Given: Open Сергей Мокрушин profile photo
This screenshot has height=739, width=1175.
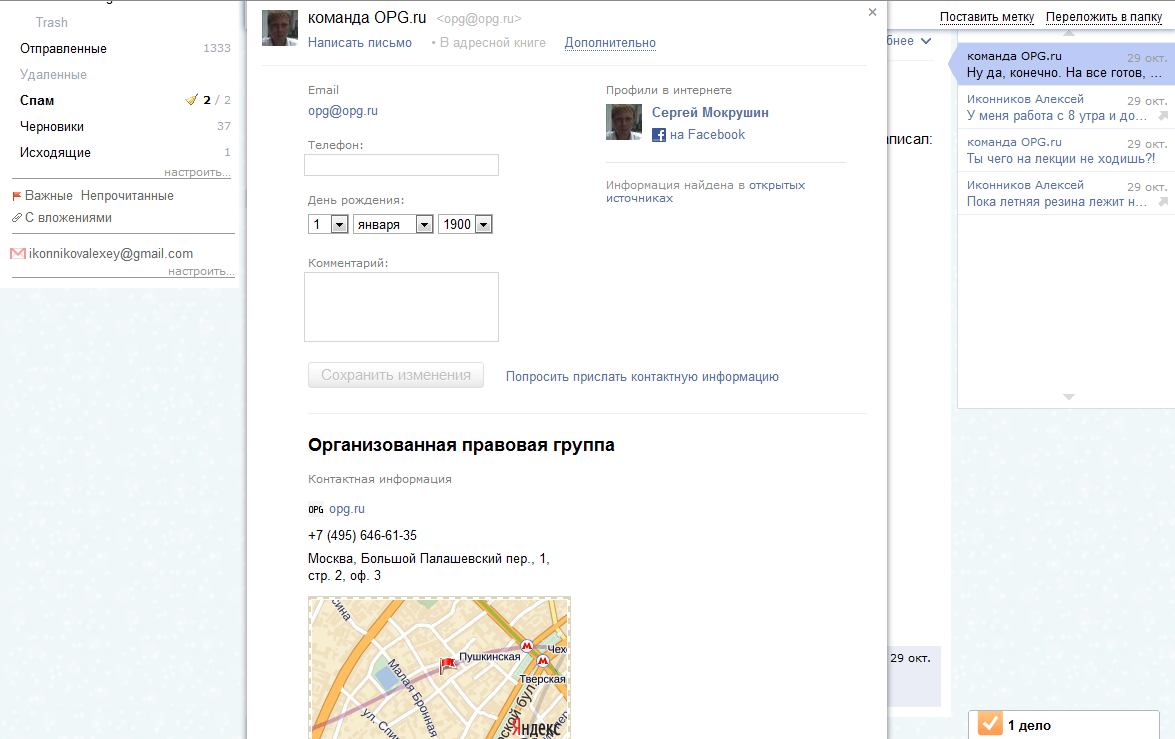Looking at the screenshot, I should coord(623,122).
